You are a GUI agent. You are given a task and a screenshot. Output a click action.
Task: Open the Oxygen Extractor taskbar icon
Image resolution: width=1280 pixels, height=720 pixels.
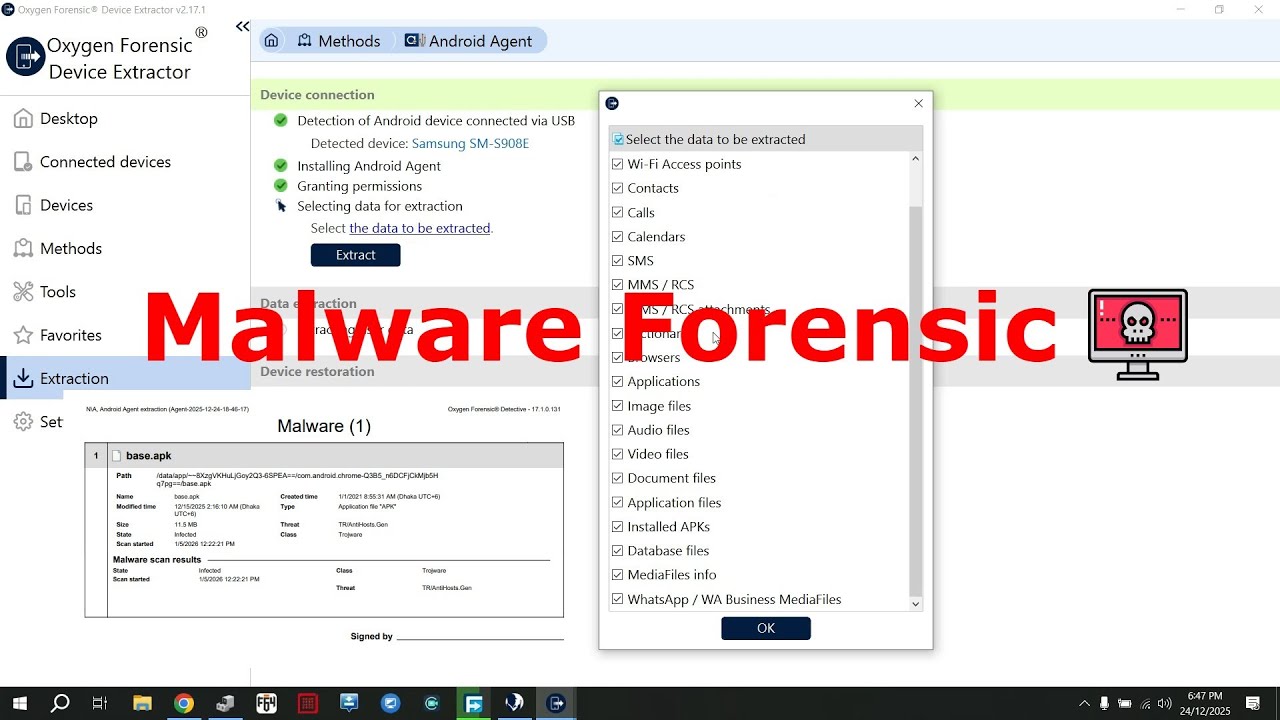(556, 704)
